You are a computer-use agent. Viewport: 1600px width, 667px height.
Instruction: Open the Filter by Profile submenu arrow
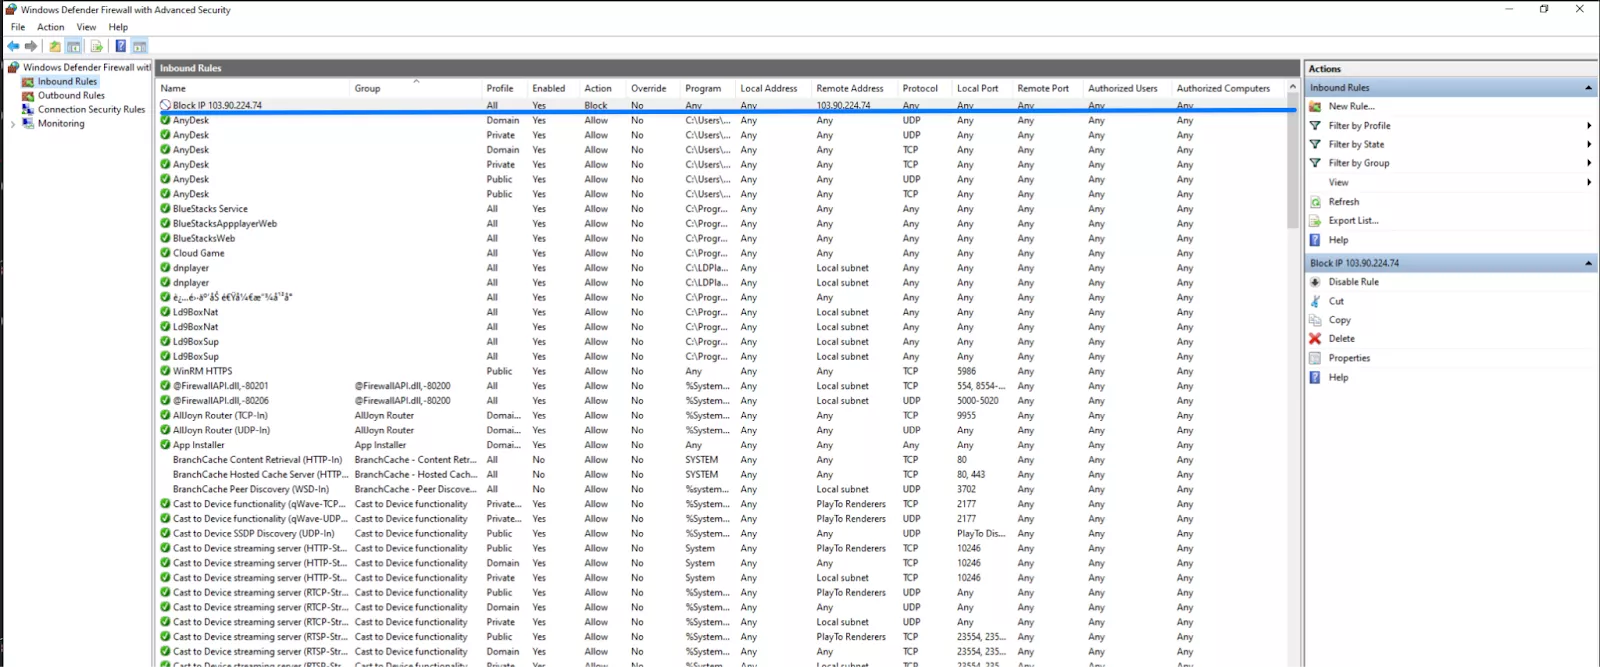(x=1588, y=126)
